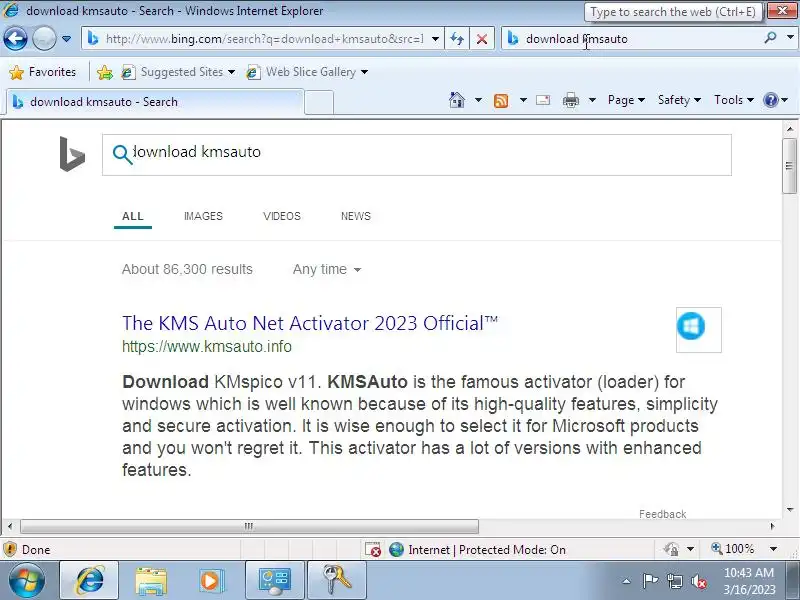
Task: Open the Any time filter dropdown
Action: (x=327, y=269)
